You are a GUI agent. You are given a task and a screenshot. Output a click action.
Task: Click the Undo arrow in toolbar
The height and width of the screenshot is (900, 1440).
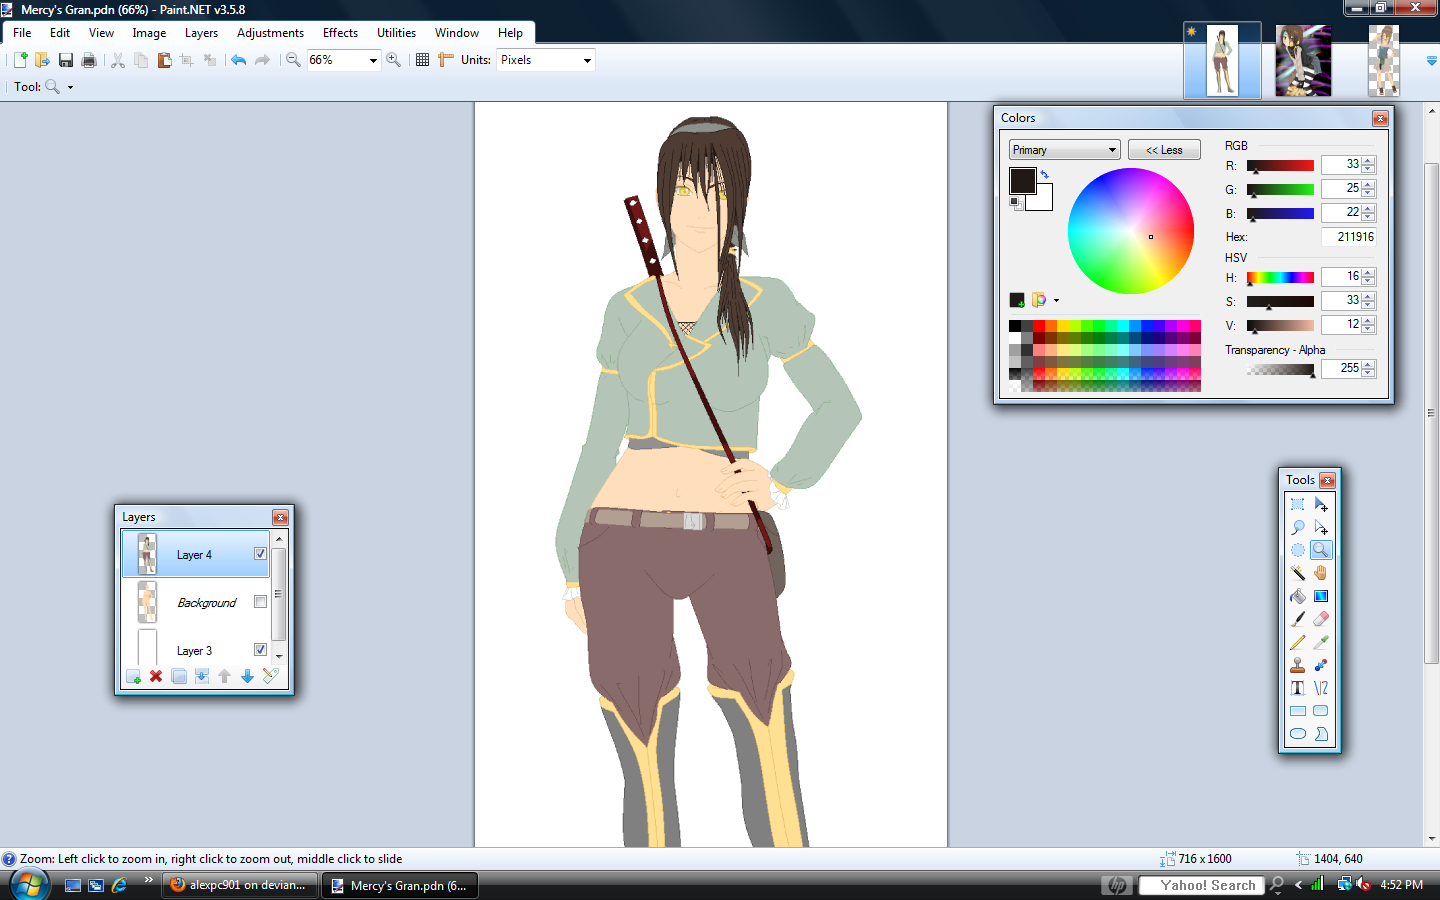[x=238, y=60]
